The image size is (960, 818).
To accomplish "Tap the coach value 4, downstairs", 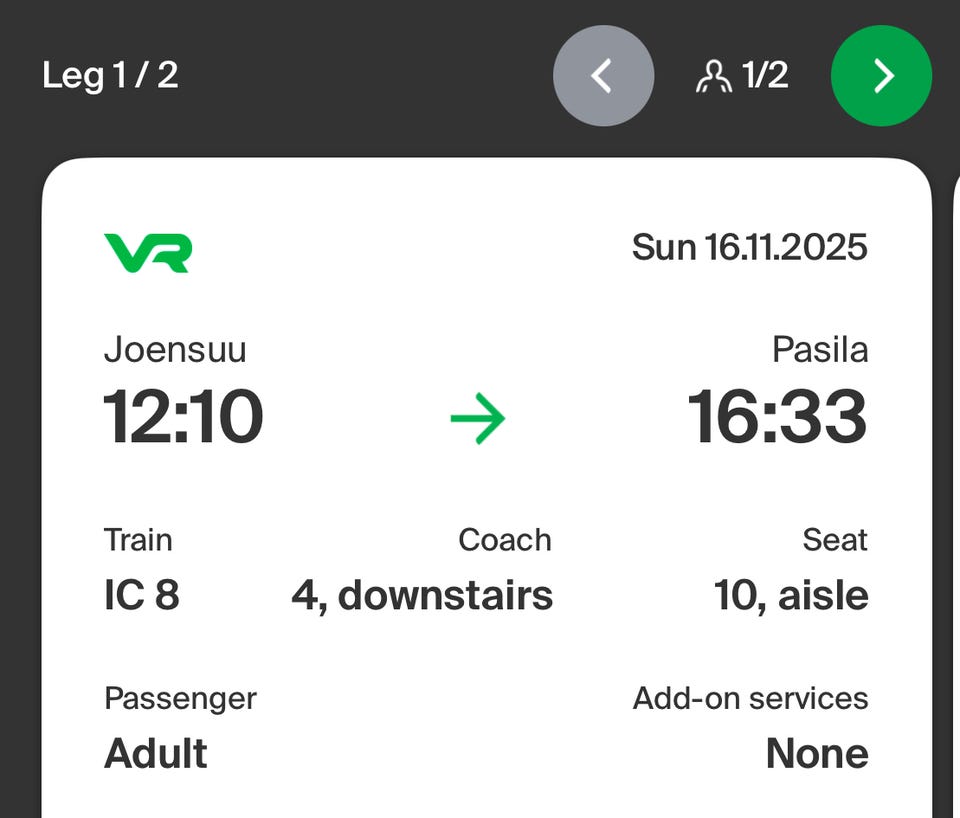I will [422, 595].
